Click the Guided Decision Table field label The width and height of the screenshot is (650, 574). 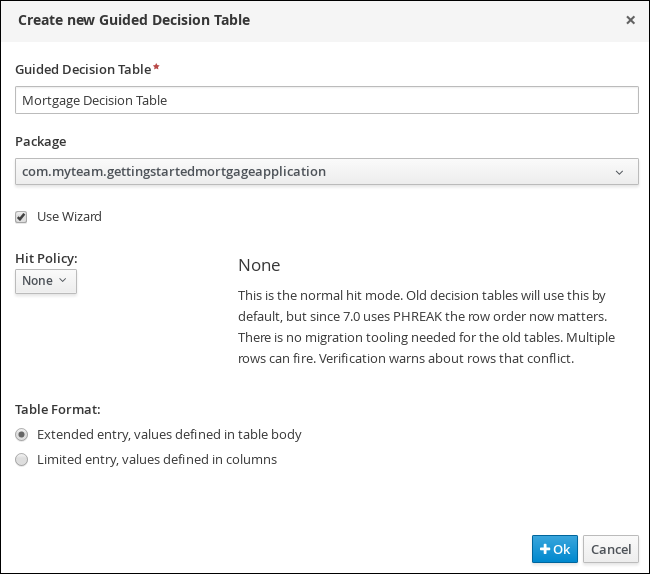[x=83, y=69]
